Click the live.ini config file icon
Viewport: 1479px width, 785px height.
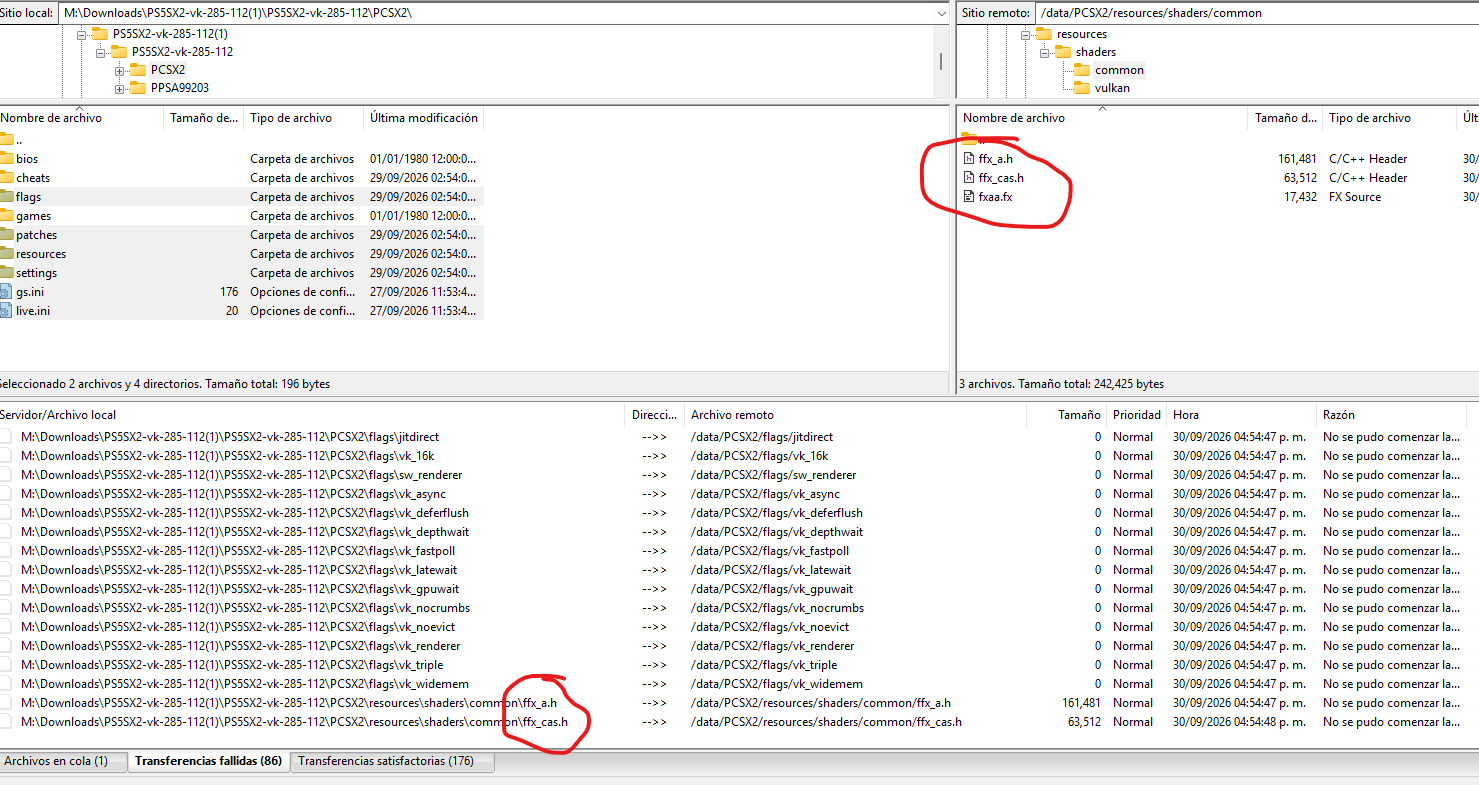(6, 311)
